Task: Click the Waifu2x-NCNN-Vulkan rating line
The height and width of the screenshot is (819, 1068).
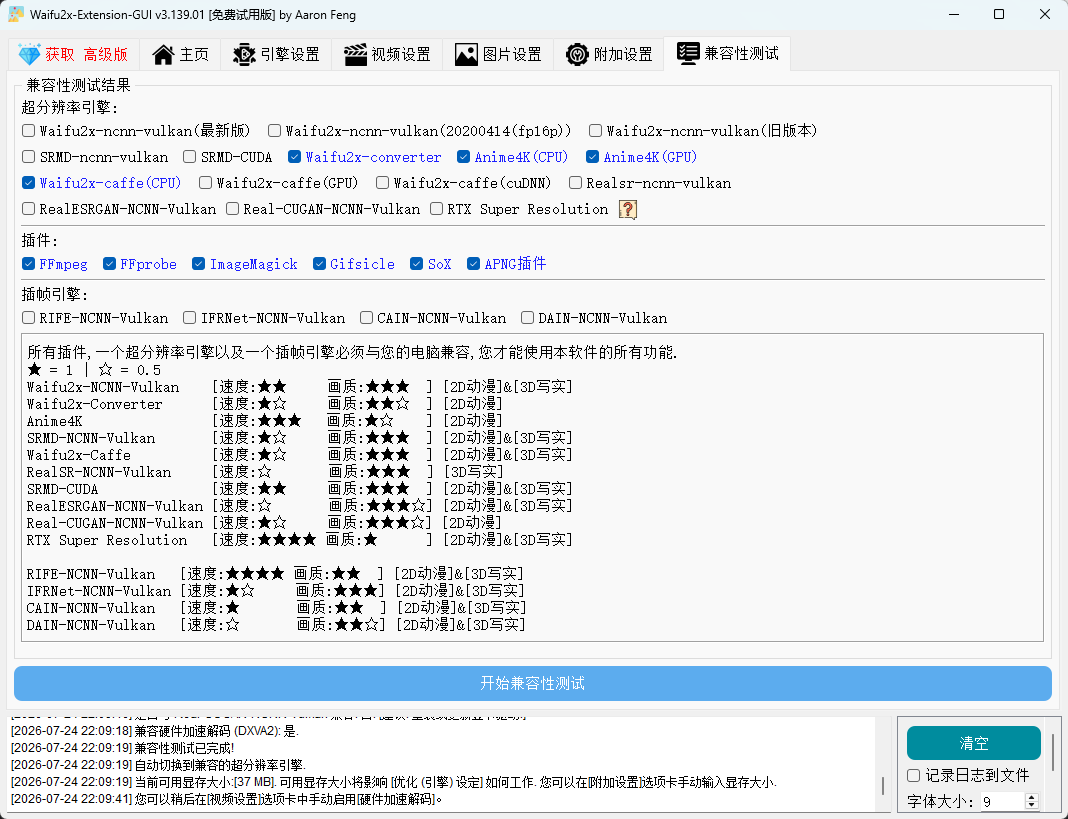Action: click(300, 387)
